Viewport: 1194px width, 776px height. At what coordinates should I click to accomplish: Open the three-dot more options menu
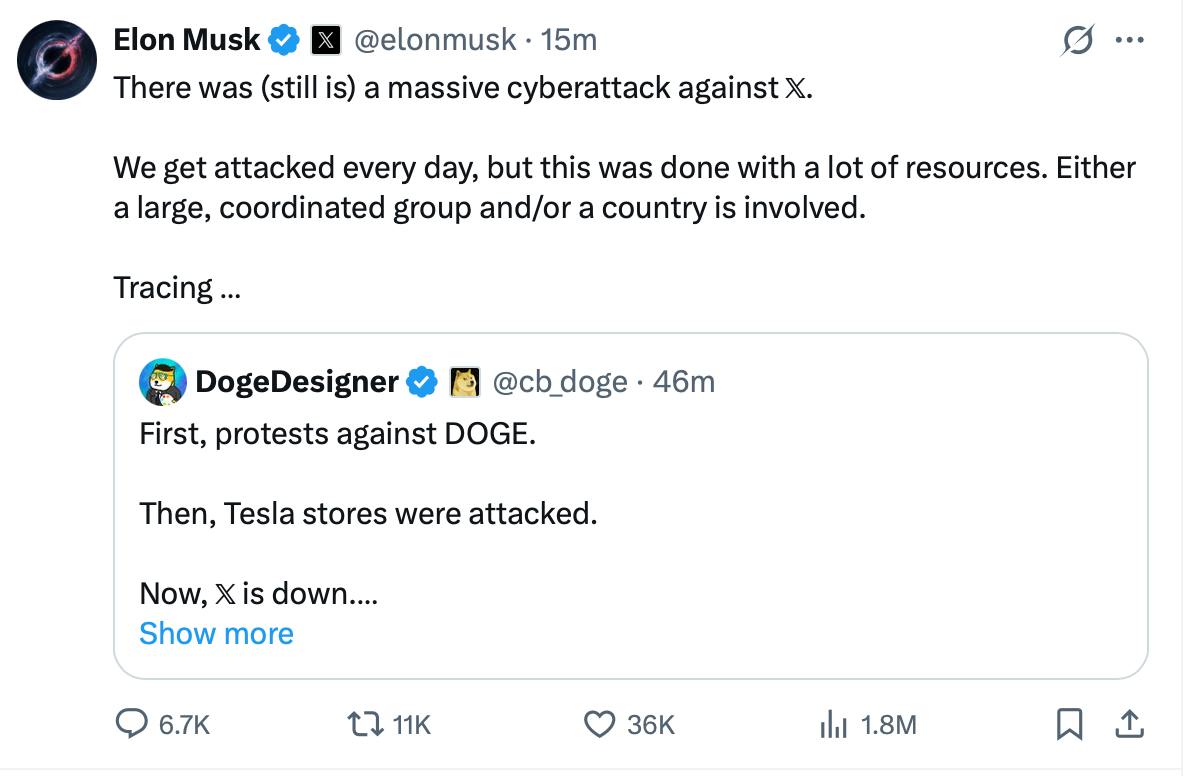click(x=1129, y=41)
